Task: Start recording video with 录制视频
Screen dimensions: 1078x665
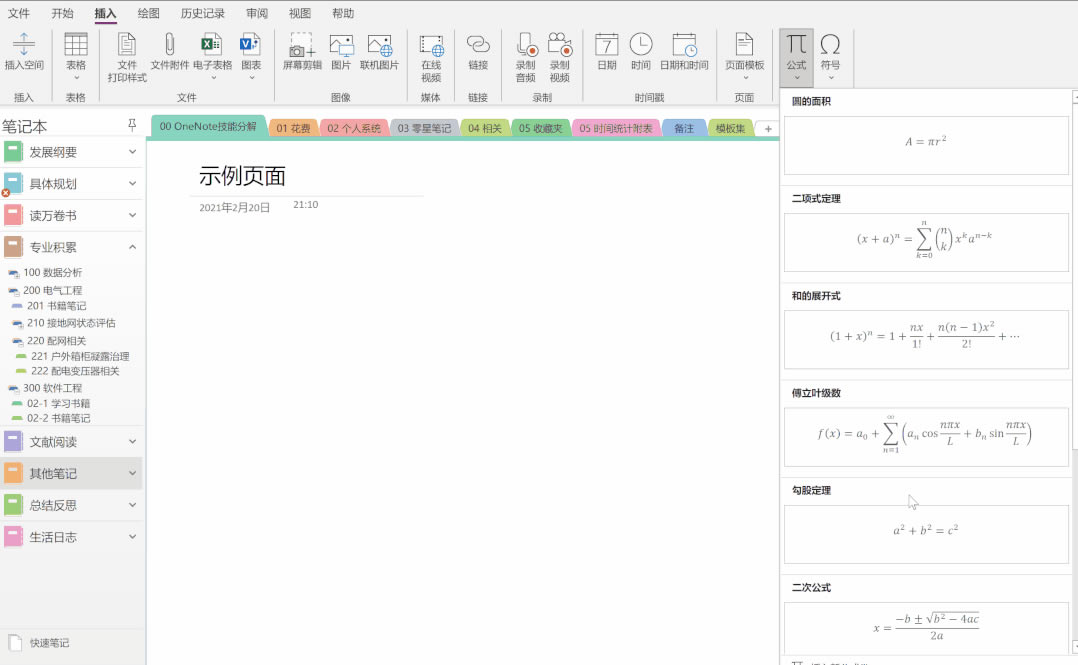Action: (559, 55)
